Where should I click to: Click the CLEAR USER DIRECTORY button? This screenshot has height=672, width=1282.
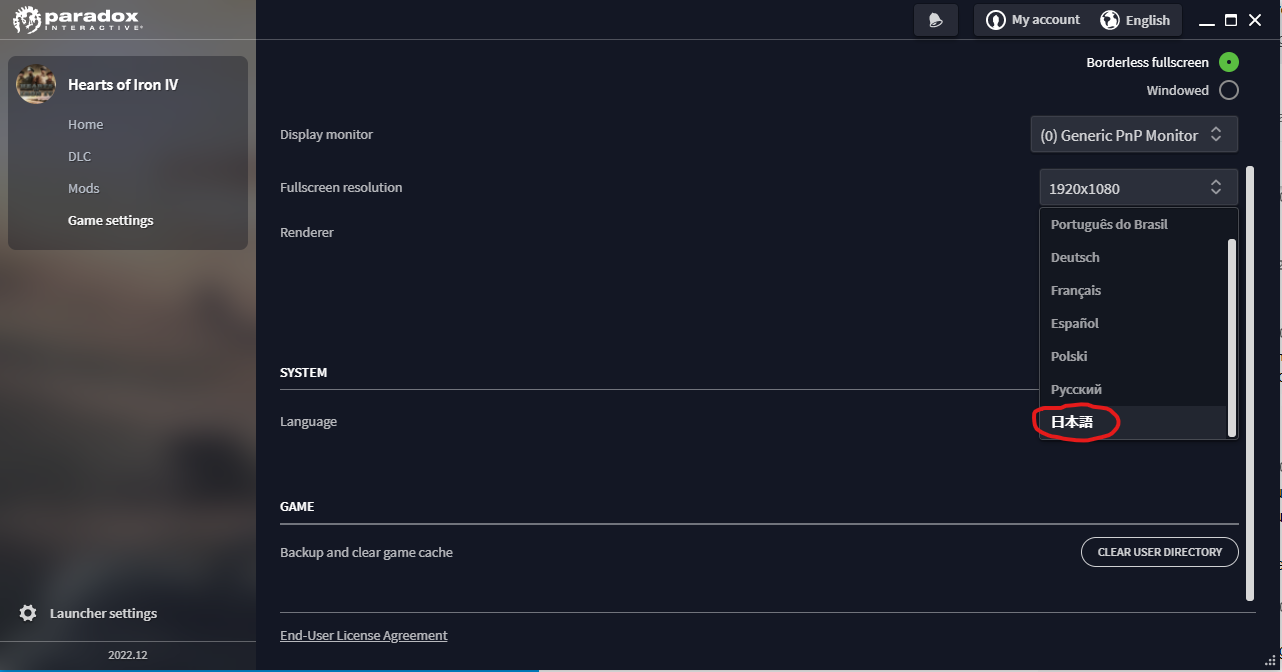tap(1160, 552)
